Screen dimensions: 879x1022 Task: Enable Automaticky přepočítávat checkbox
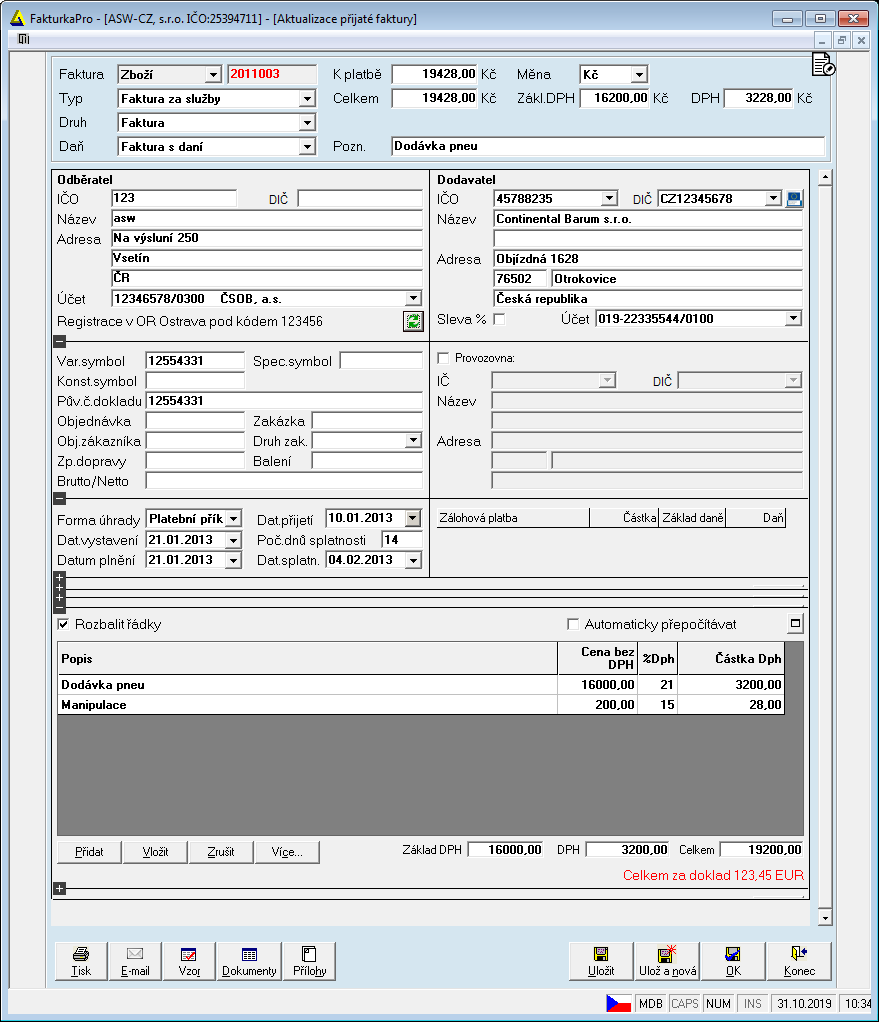tap(573, 624)
